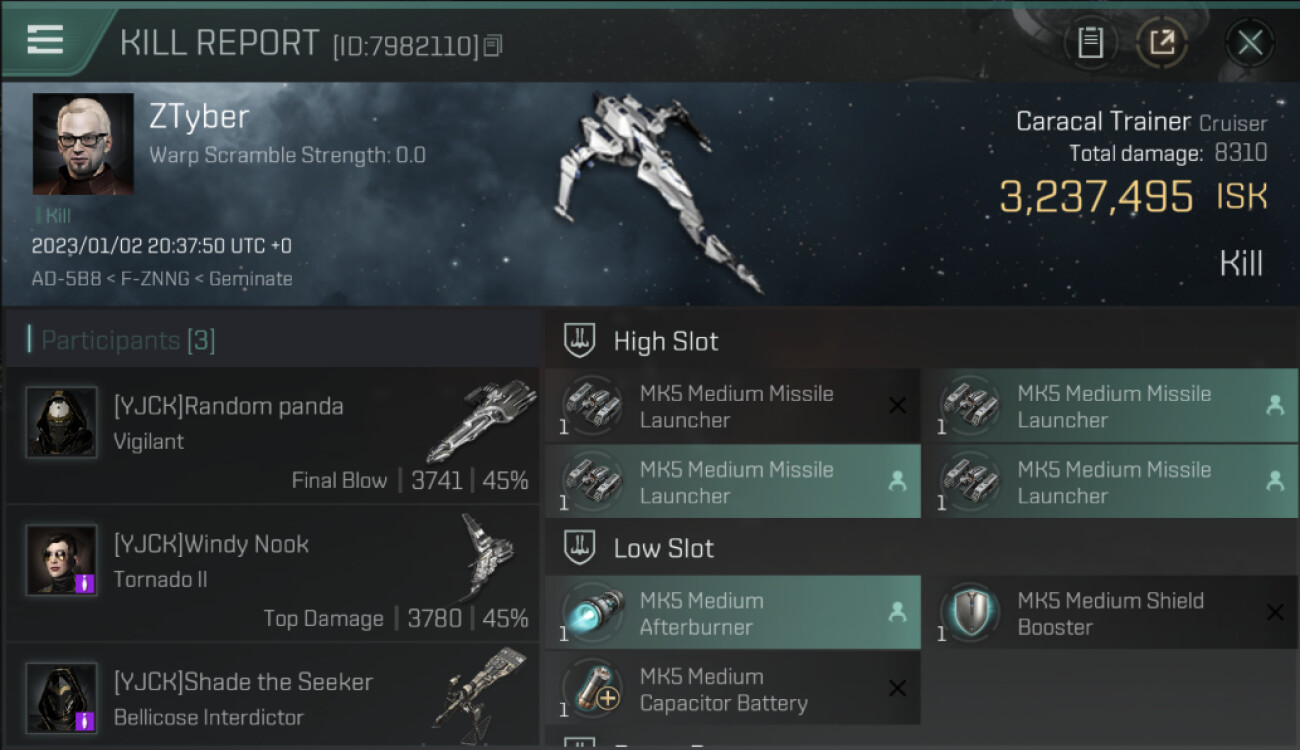Click the Tornado II ship icon
This screenshot has width=1300, height=750.
tap(486, 556)
